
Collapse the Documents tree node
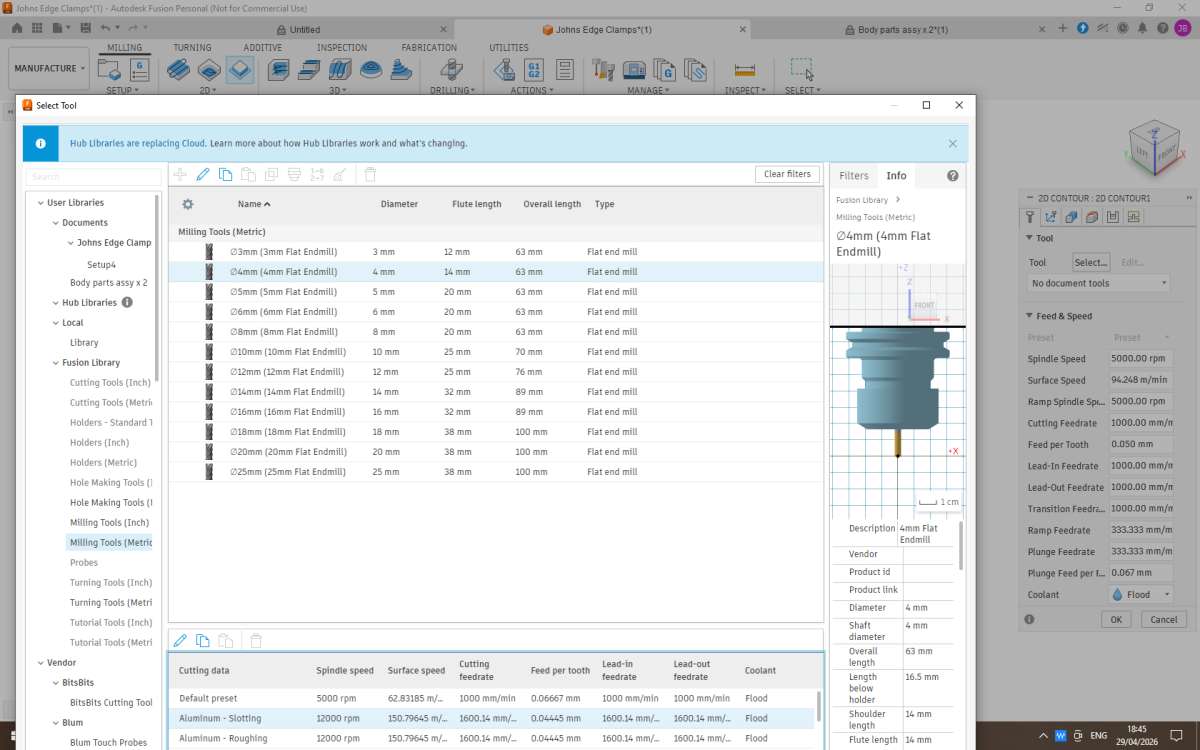[54, 223]
